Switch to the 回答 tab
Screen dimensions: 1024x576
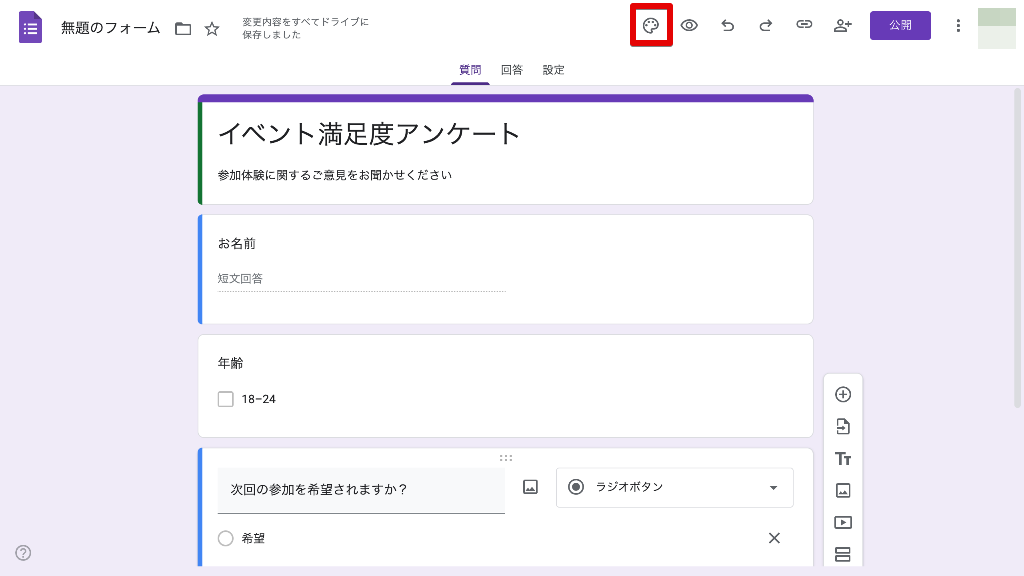tap(512, 70)
